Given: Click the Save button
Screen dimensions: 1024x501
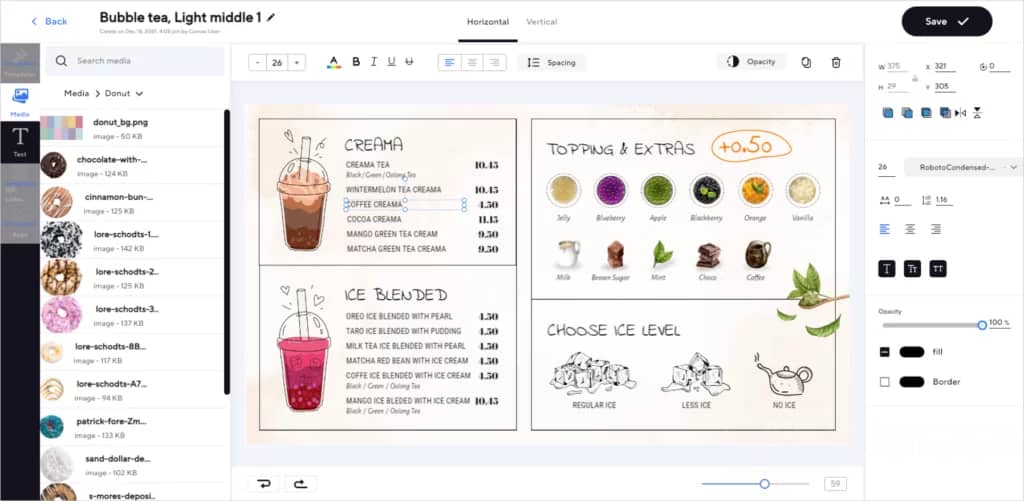Looking at the screenshot, I should [x=947, y=22].
